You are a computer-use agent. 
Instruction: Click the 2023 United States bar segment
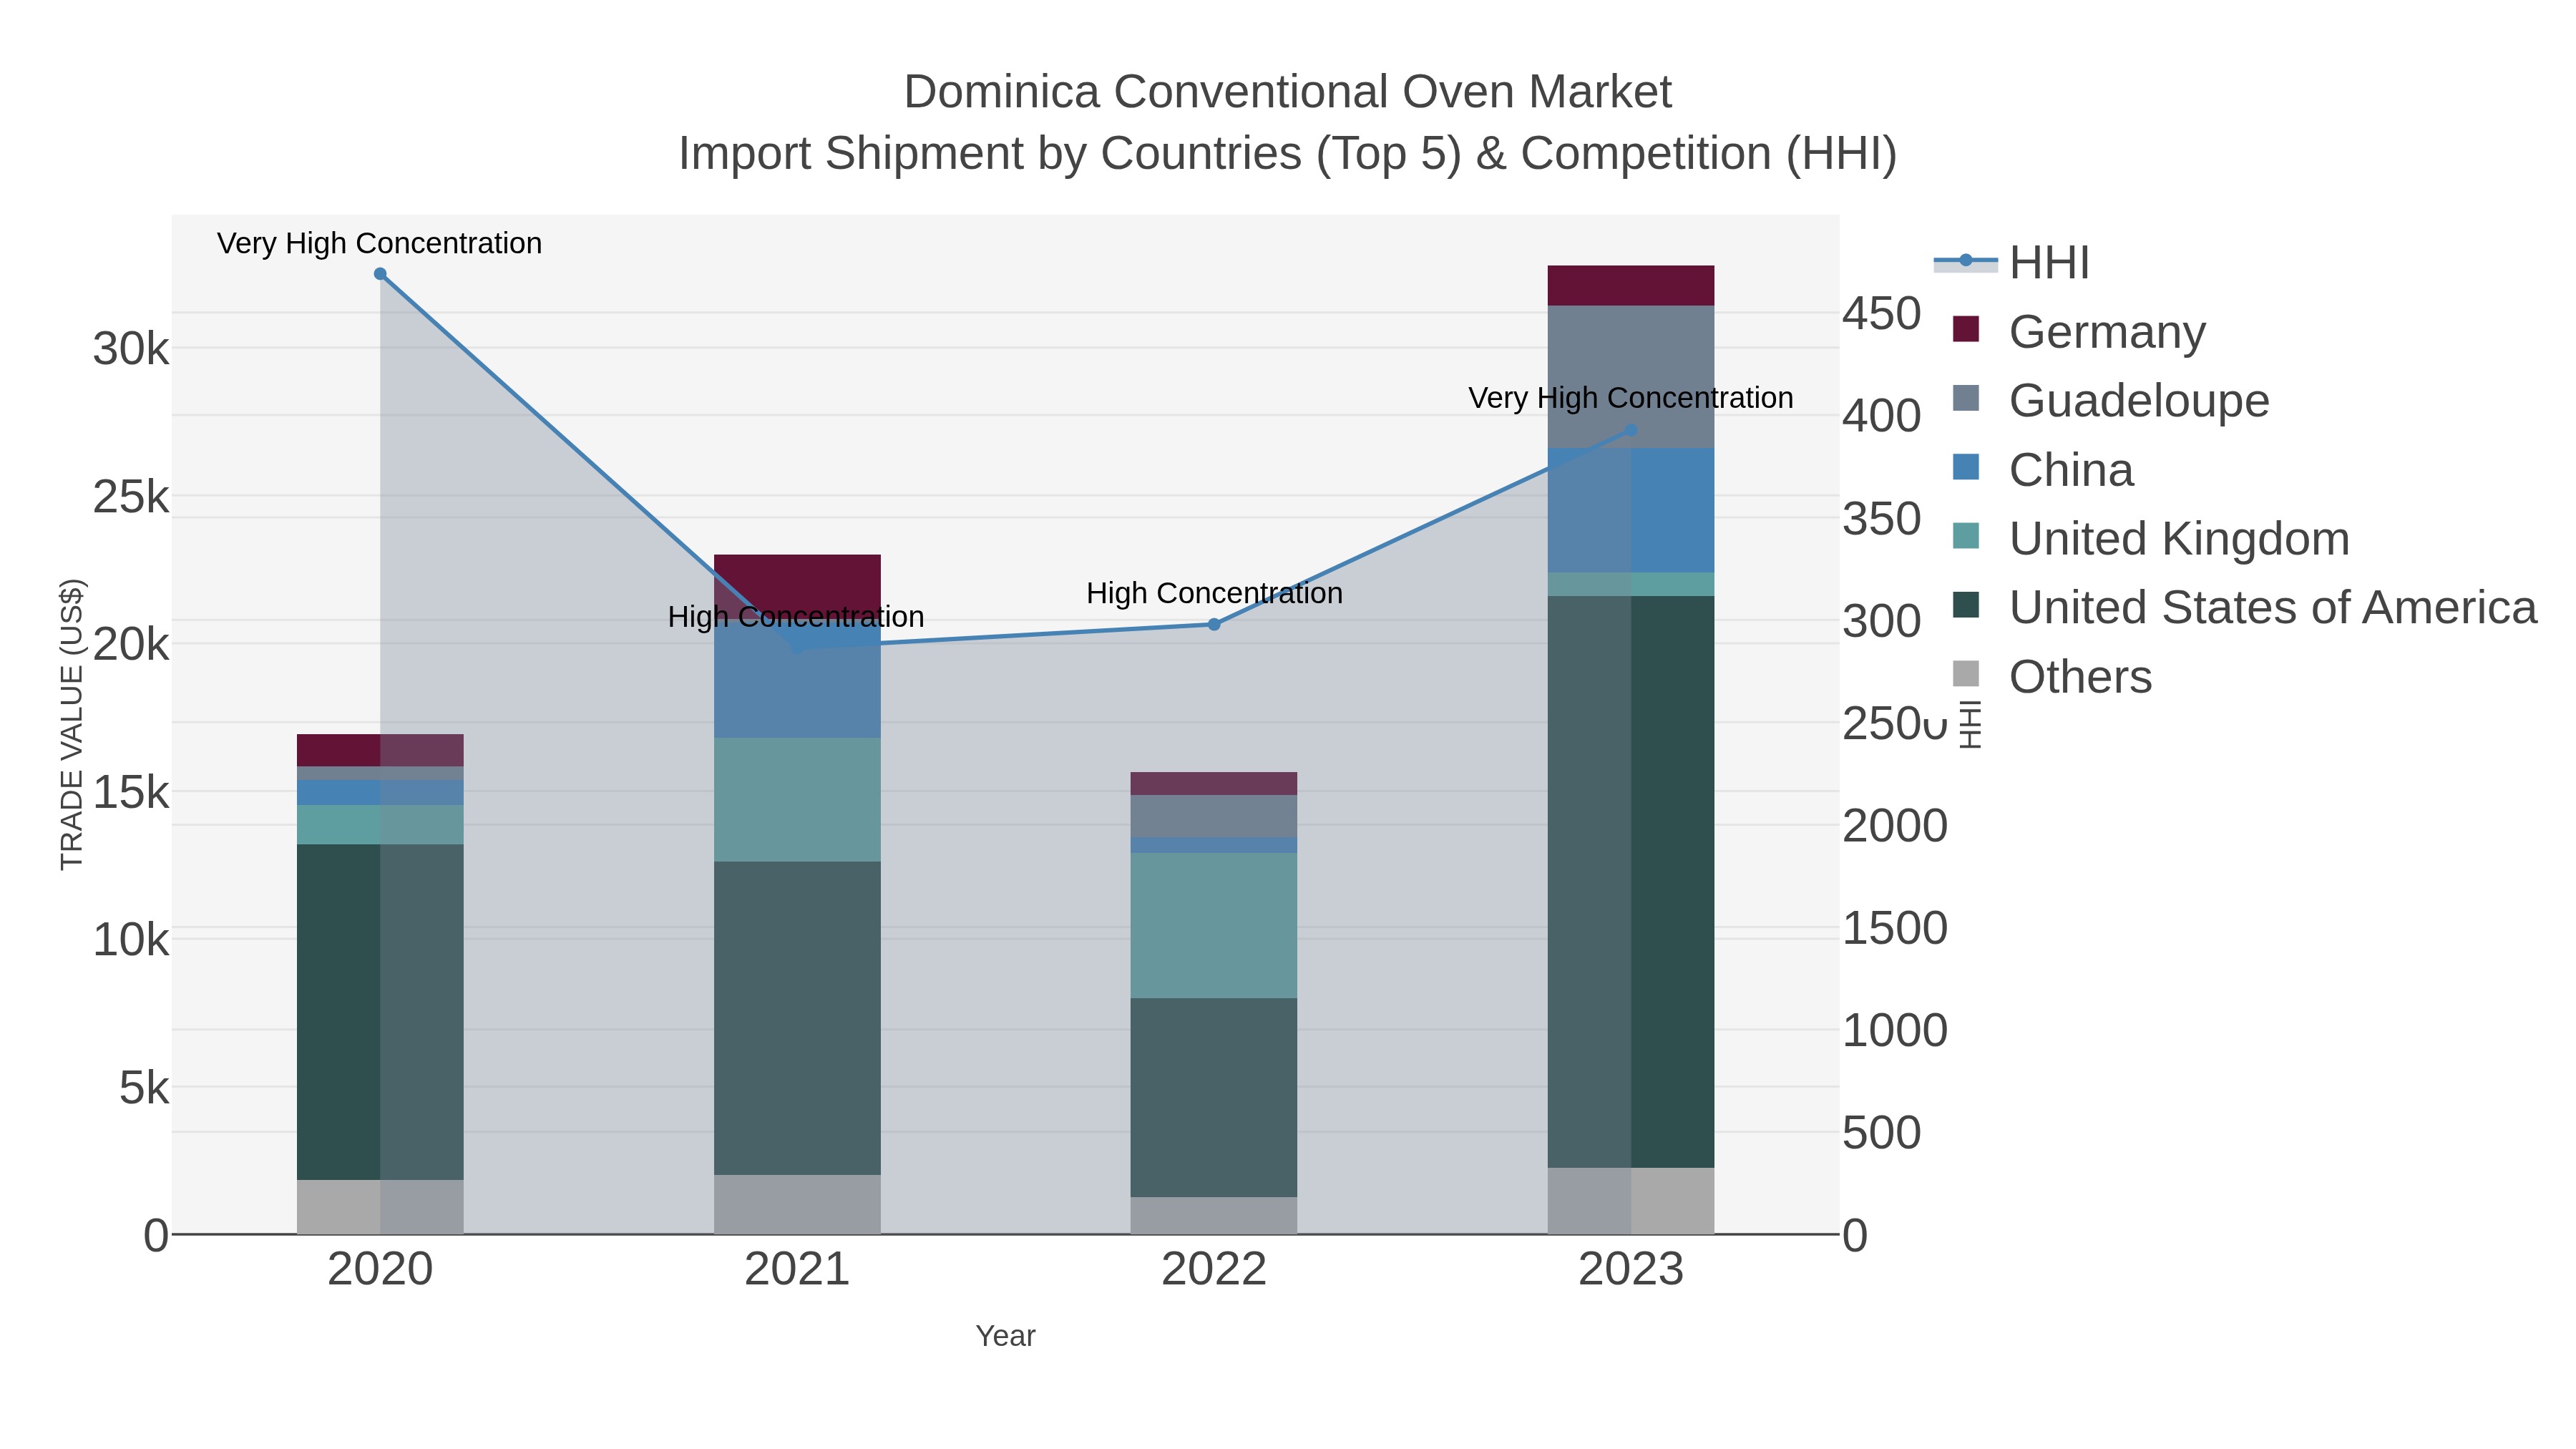[1631, 882]
